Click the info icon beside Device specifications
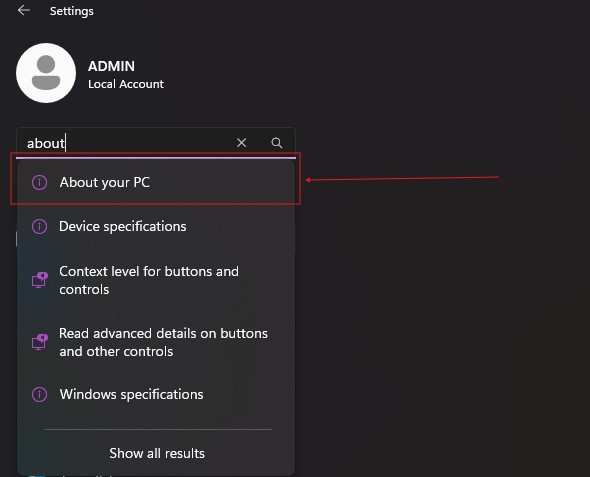The width and height of the screenshot is (590, 477). coord(40,226)
